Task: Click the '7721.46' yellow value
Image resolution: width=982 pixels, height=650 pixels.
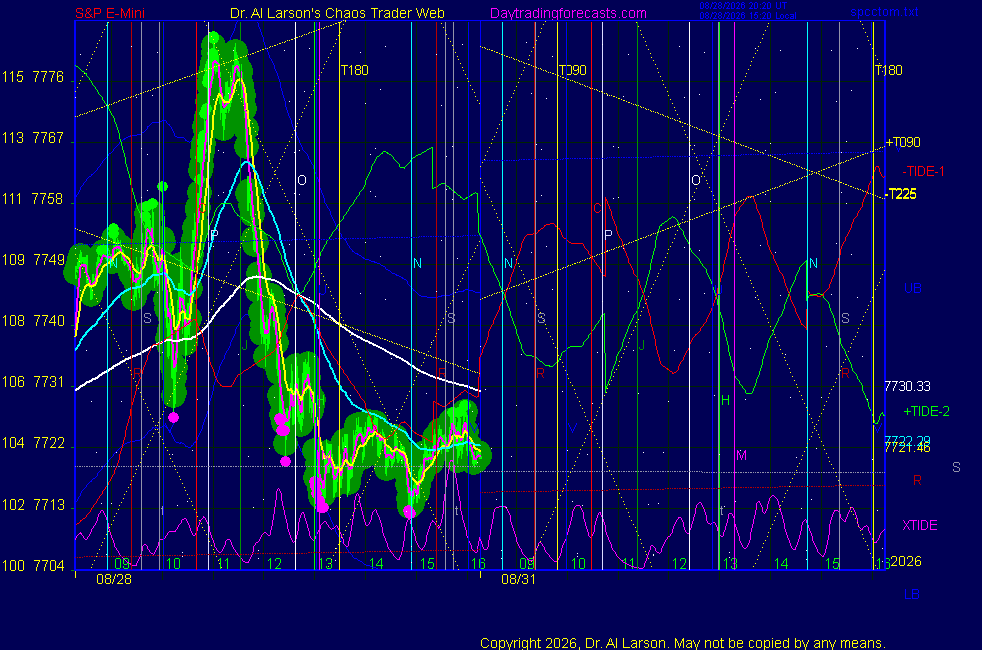Action: [907, 448]
